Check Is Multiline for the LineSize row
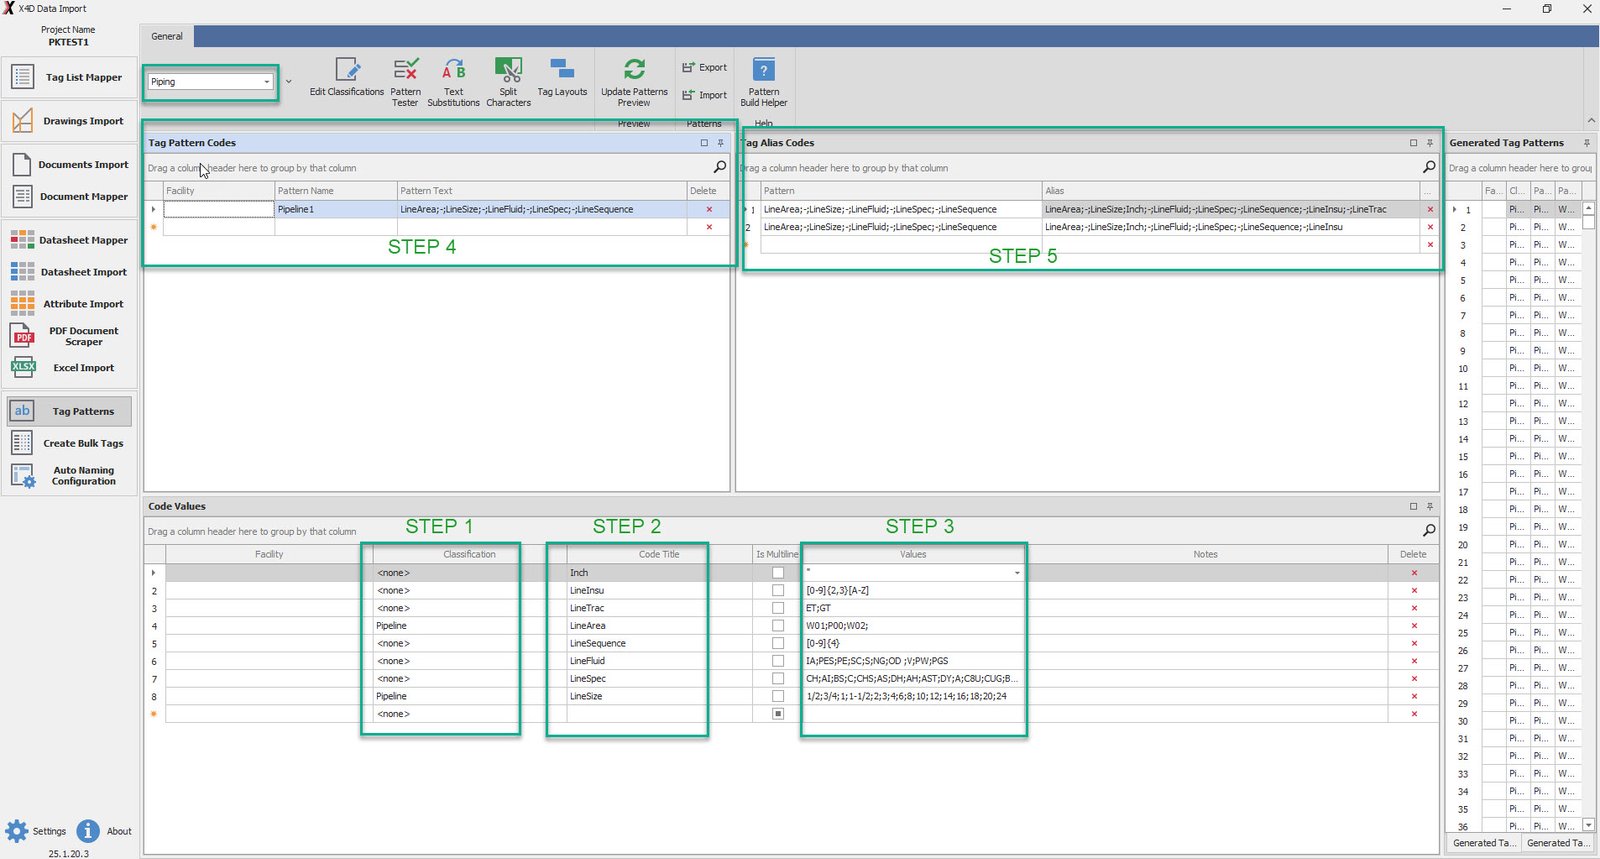The image size is (1600, 859). click(x=778, y=696)
